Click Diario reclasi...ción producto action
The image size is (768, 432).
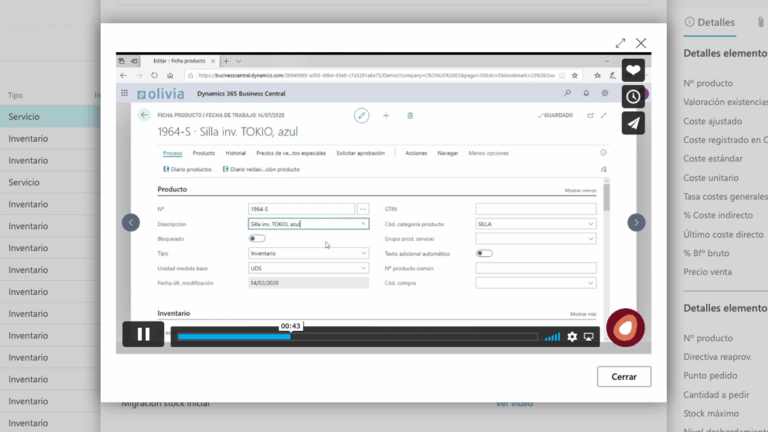coord(261,169)
